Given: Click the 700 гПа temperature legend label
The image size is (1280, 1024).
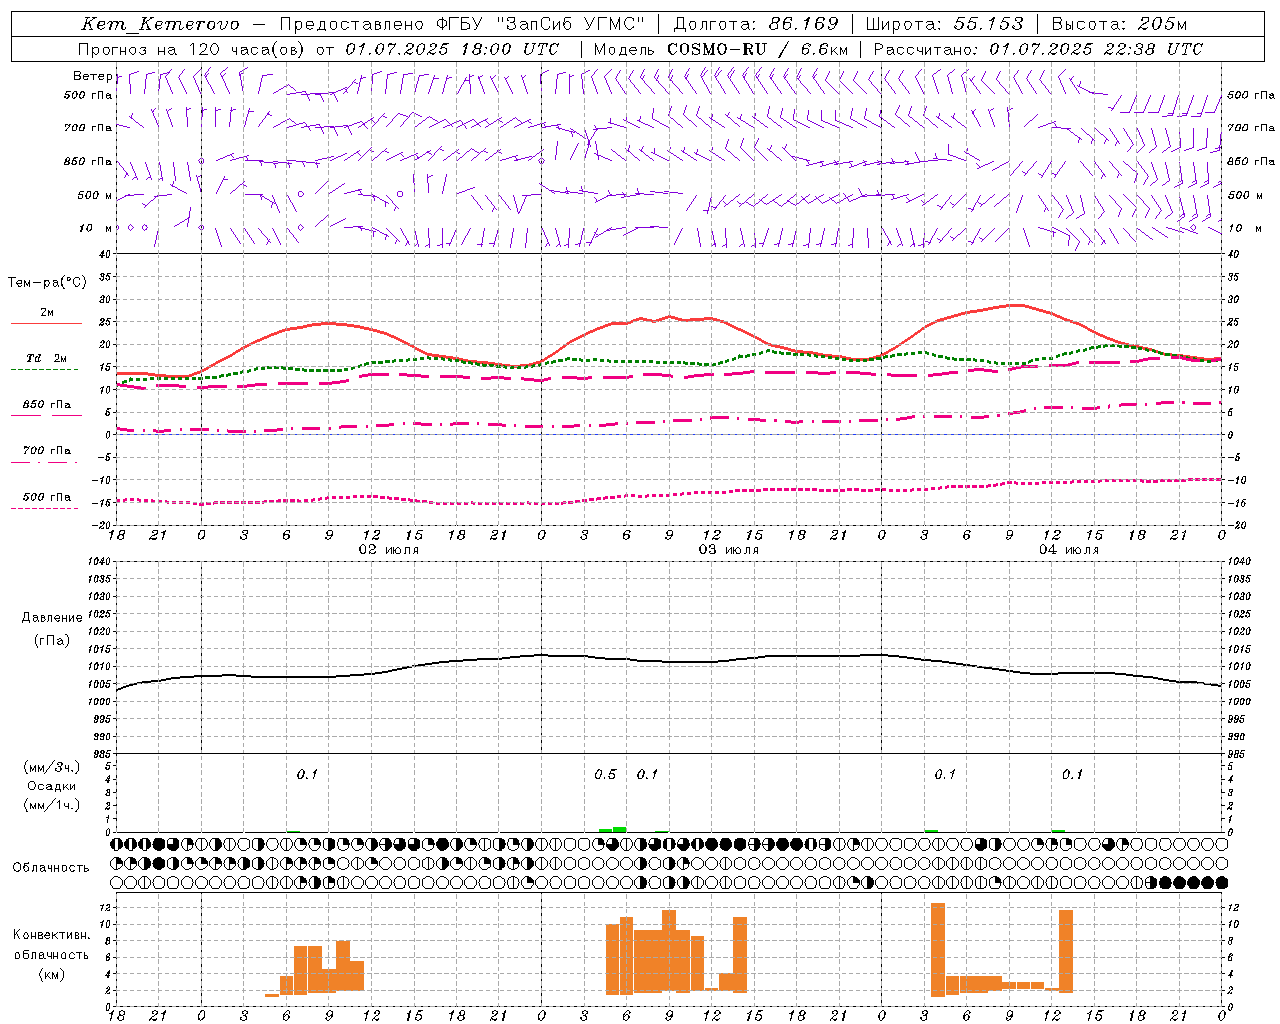Looking at the screenshot, I should click(x=47, y=450).
